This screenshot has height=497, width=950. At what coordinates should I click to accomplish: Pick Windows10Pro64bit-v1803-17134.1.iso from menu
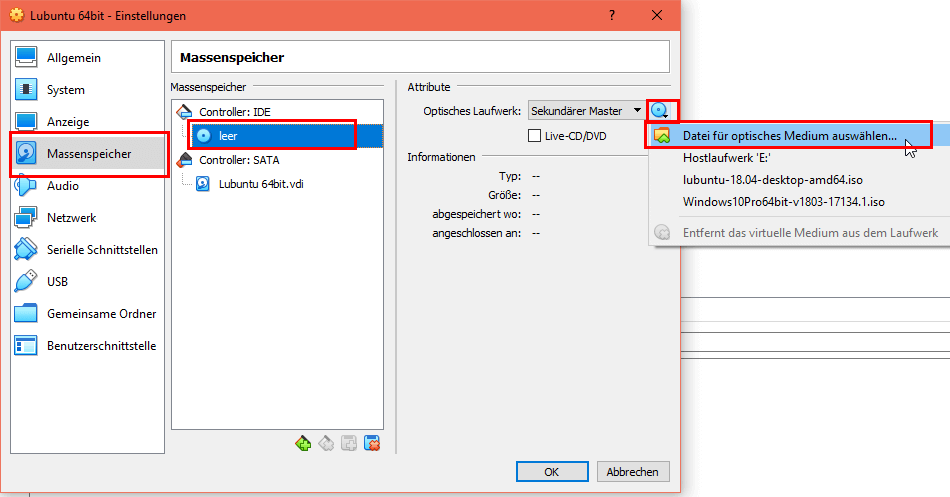pos(799,202)
